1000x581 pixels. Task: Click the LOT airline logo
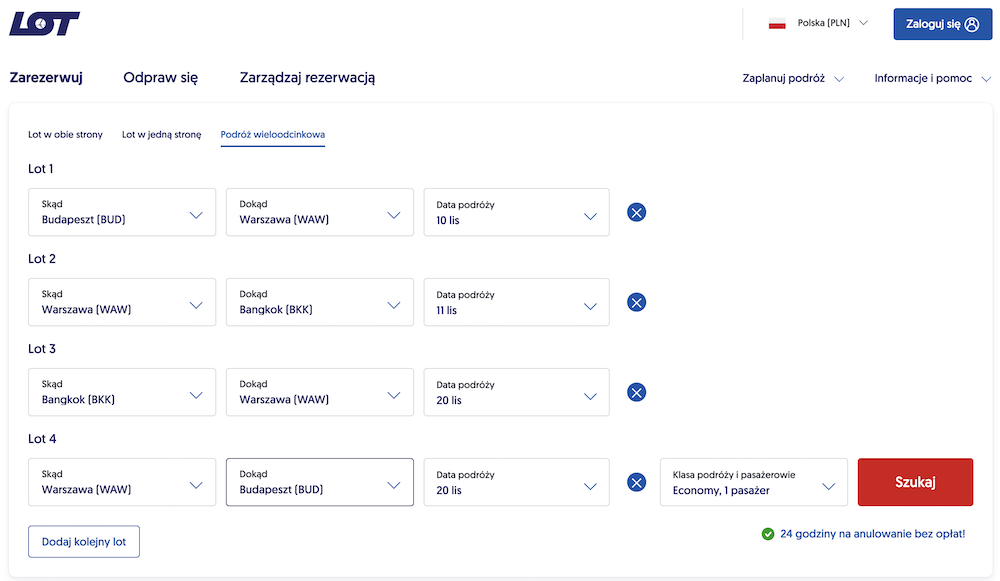(x=44, y=24)
